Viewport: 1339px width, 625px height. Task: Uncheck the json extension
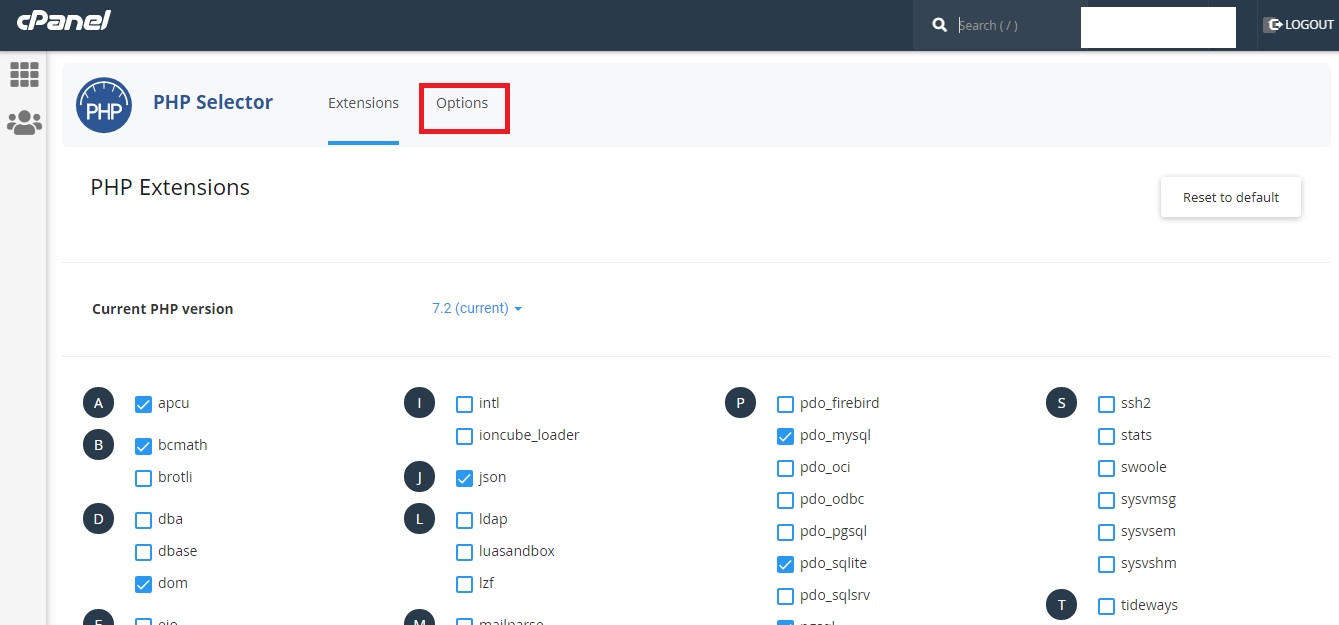(x=464, y=478)
